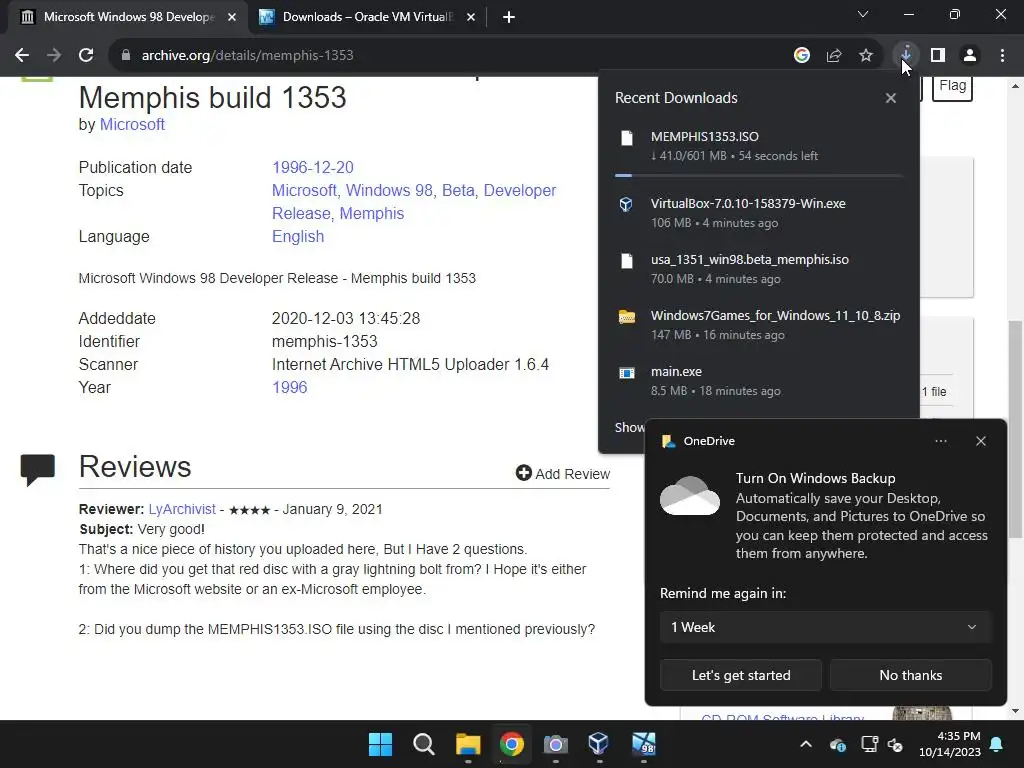Screen dimensions: 1024x768
Task: Open the main.exe download entry
Action: pos(759,381)
